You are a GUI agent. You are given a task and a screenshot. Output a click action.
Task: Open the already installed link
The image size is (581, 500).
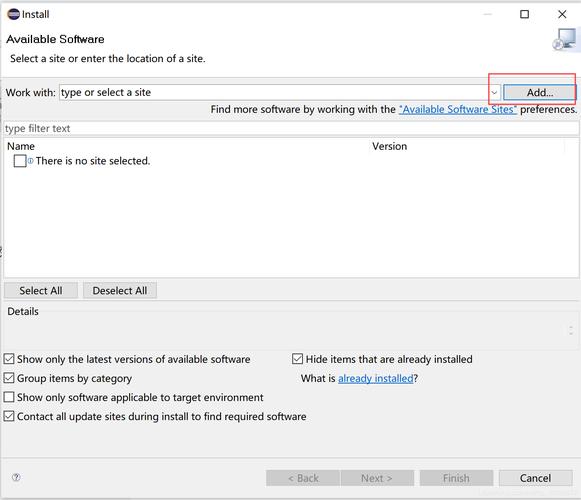[x=375, y=378]
